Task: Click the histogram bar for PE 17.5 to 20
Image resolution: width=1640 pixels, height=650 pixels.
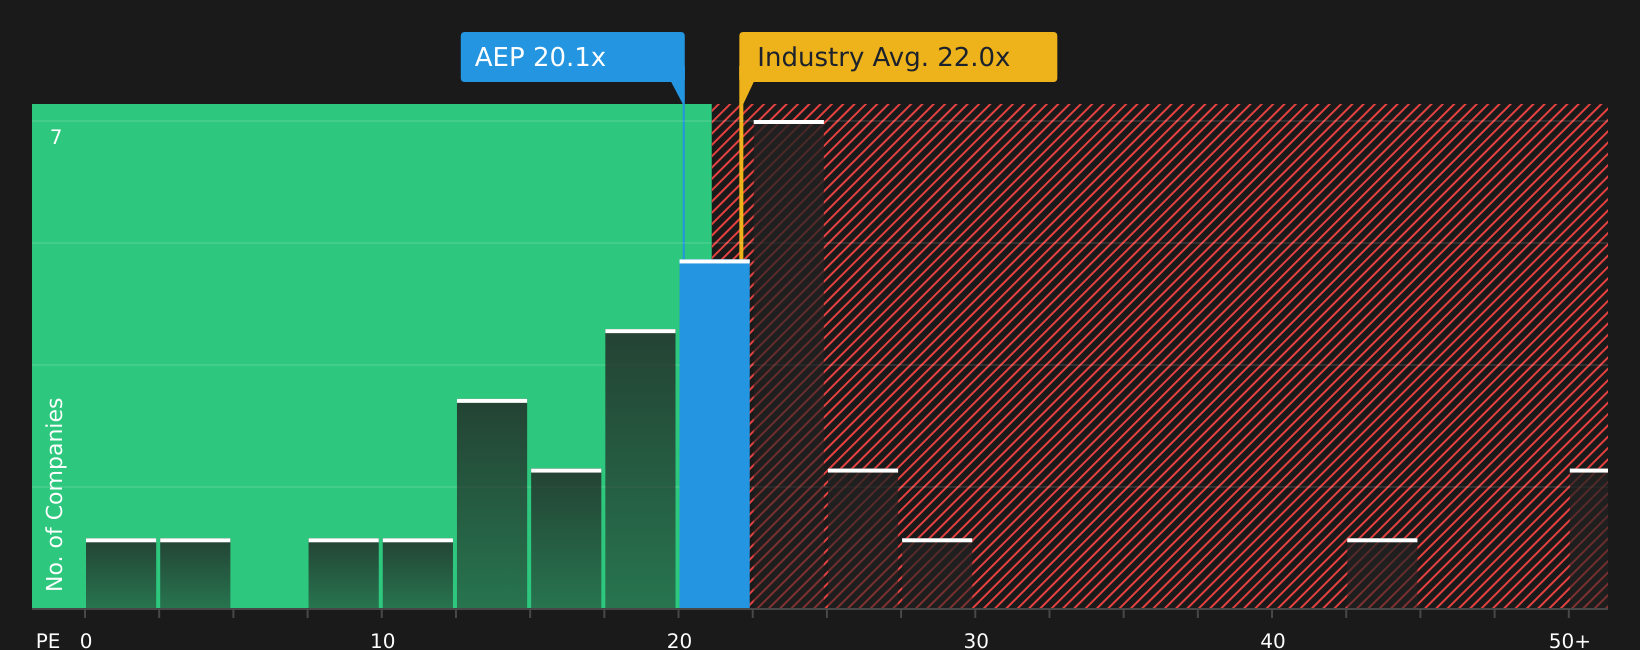Action: point(640,469)
